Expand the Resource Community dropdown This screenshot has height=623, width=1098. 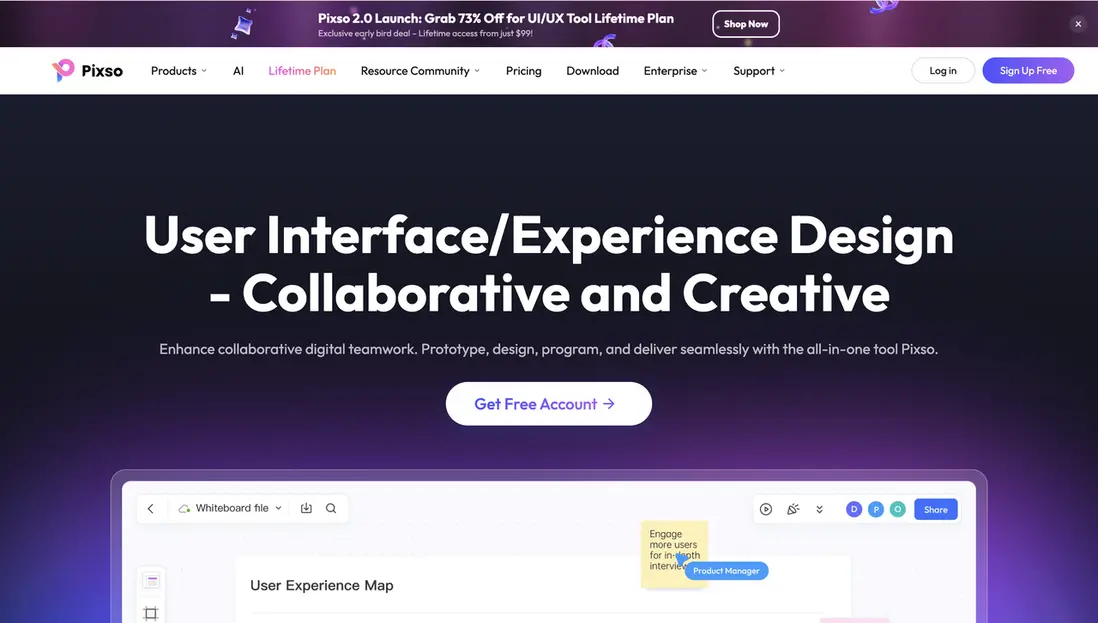(420, 71)
